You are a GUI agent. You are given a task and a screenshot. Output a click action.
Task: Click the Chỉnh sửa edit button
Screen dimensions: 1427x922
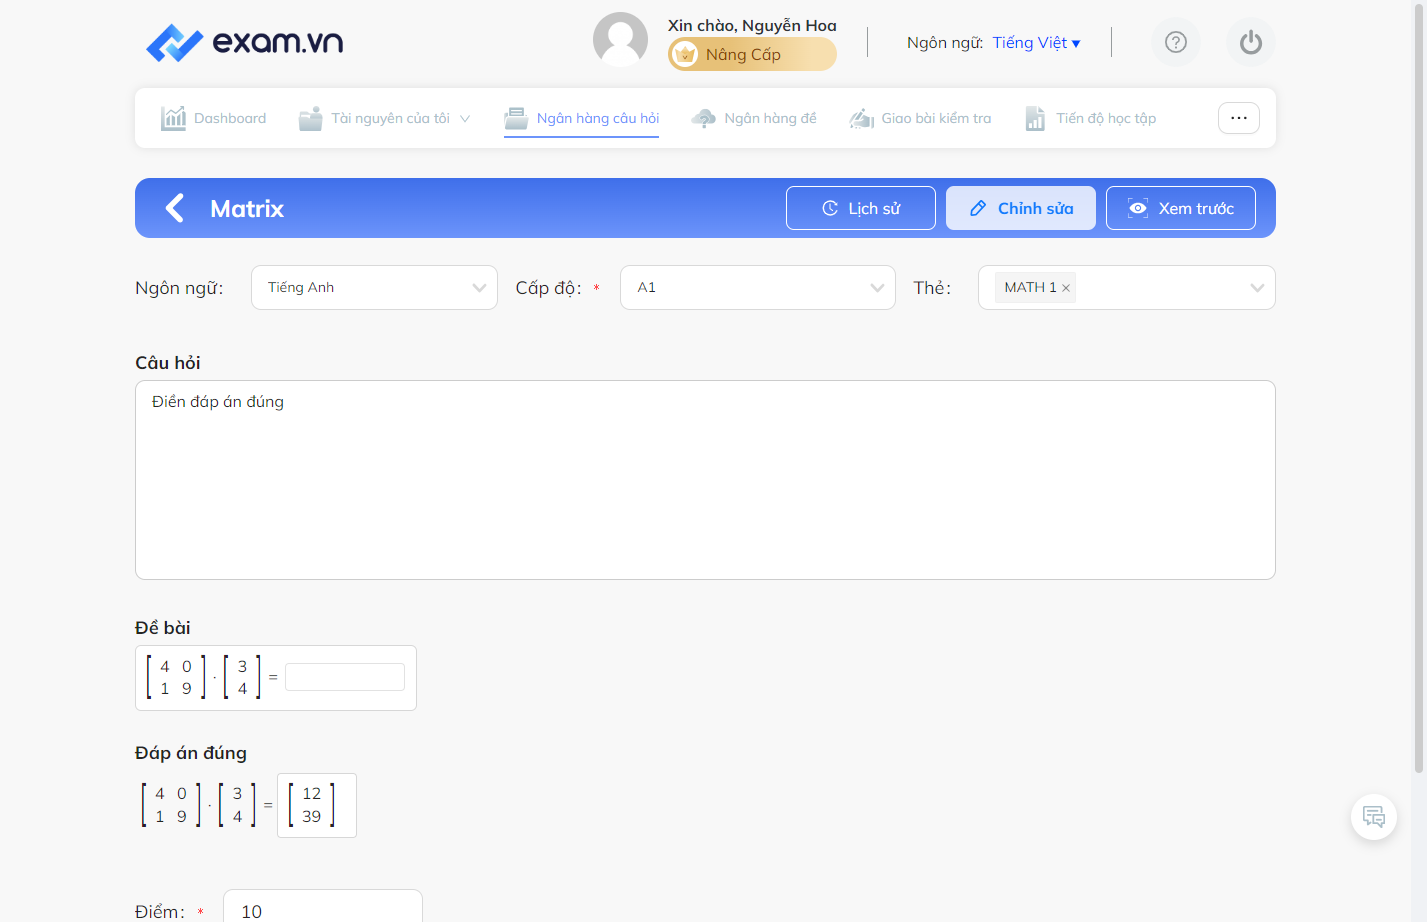click(x=1021, y=208)
